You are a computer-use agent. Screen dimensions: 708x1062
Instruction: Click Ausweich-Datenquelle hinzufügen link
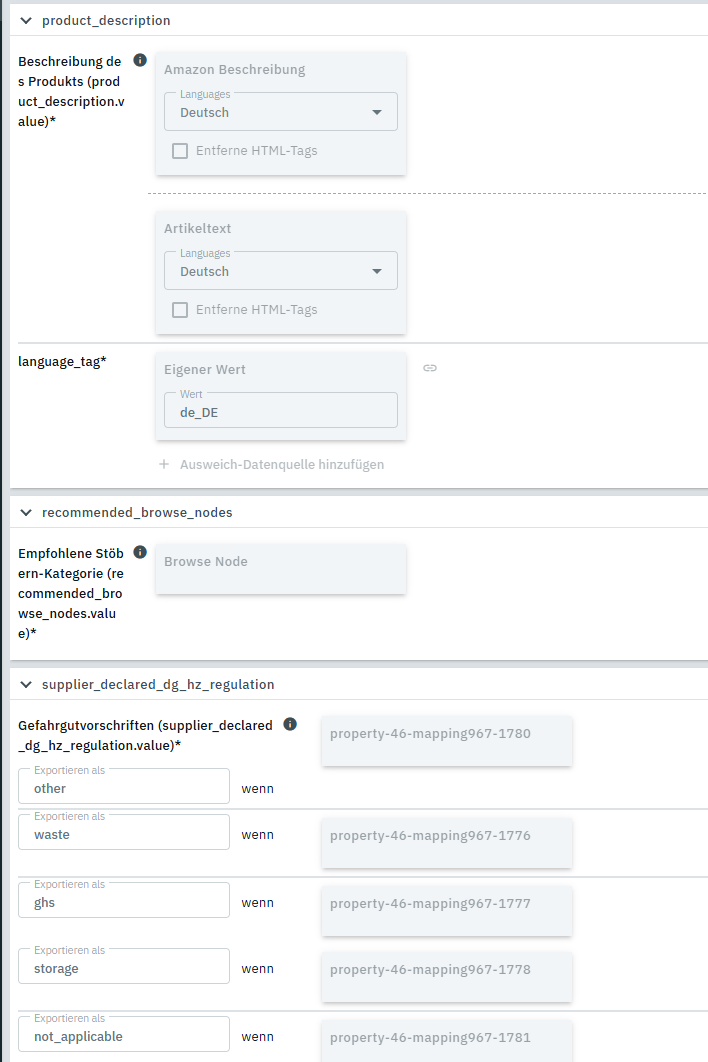tap(281, 465)
